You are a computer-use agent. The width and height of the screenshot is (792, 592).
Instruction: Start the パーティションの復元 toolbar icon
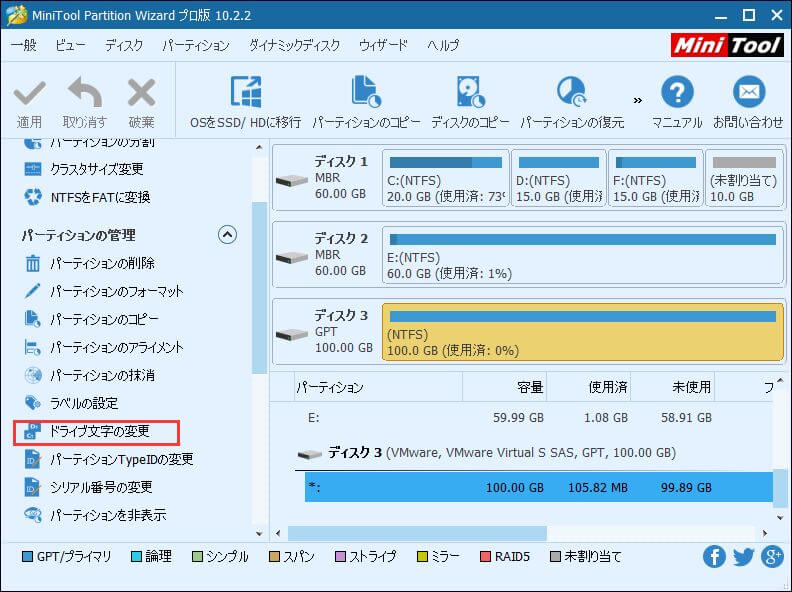click(x=572, y=92)
